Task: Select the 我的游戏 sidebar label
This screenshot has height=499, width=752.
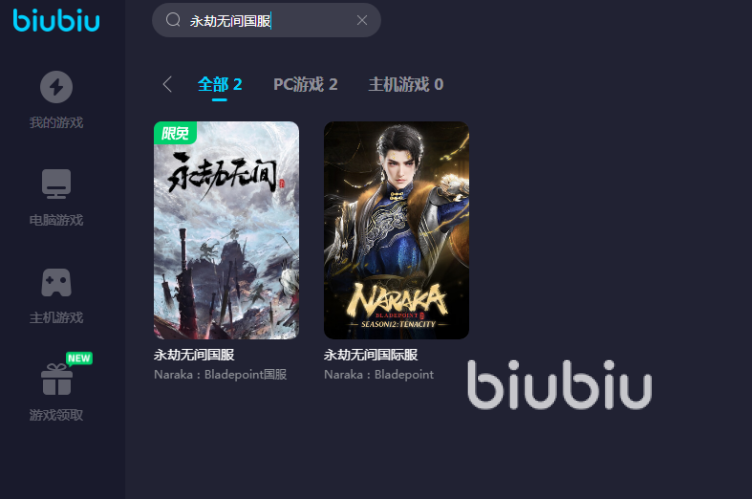Action: [56, 123]
